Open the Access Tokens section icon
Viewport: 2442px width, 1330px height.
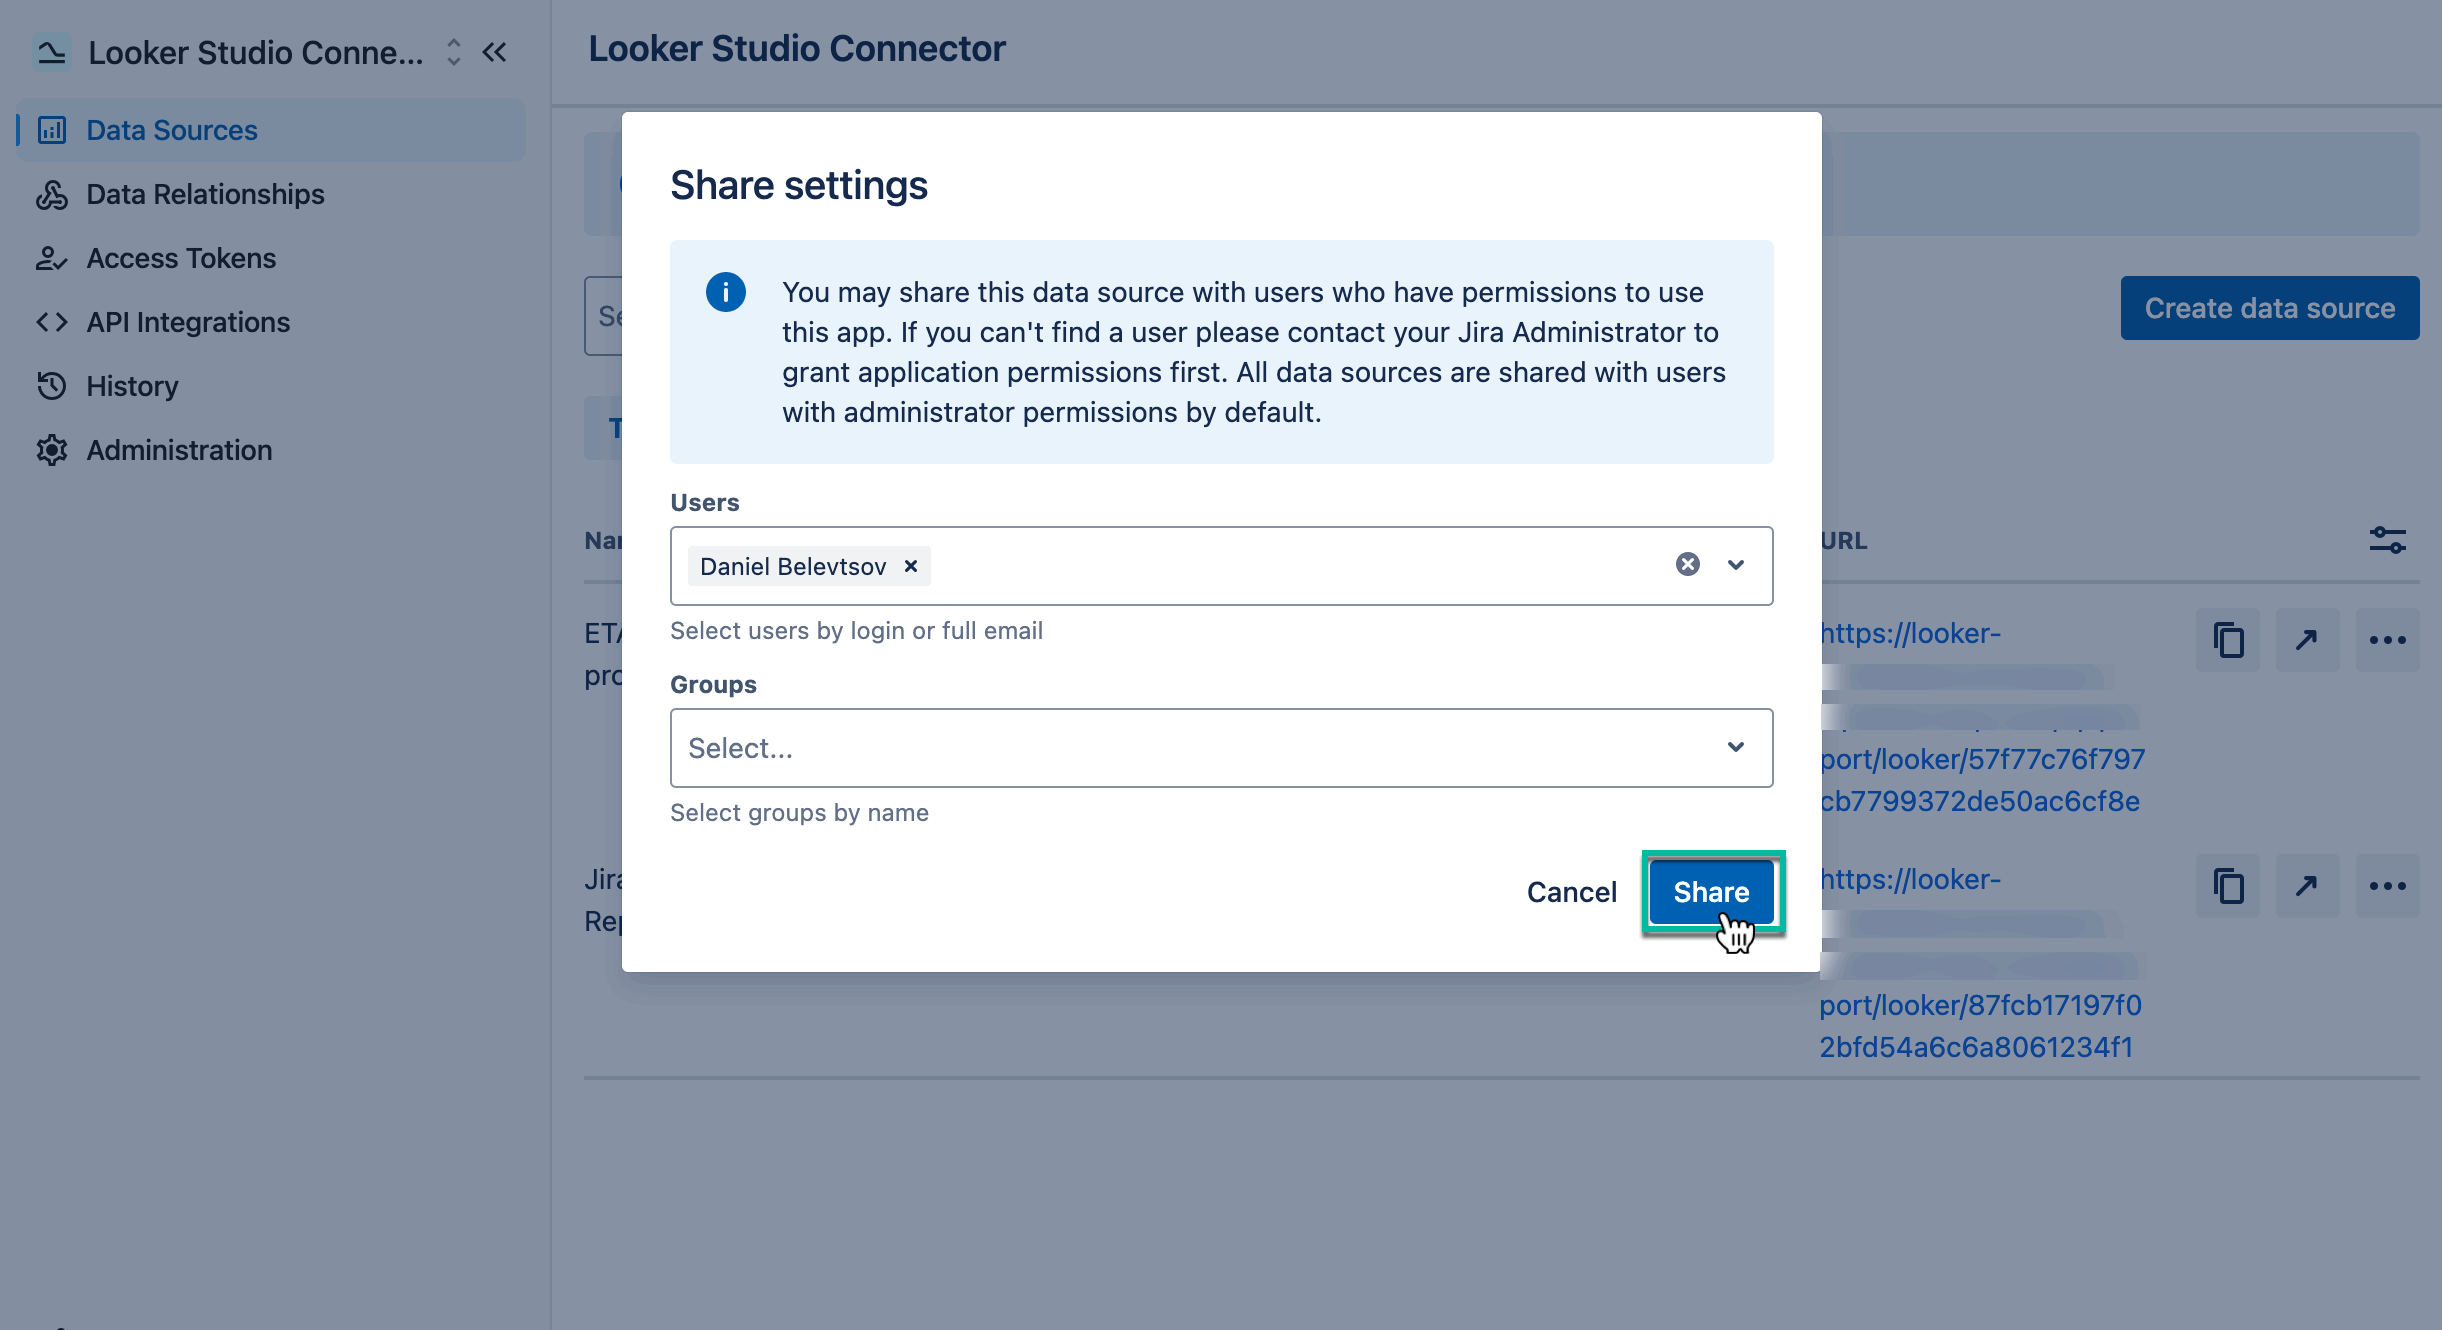[52, 258]
